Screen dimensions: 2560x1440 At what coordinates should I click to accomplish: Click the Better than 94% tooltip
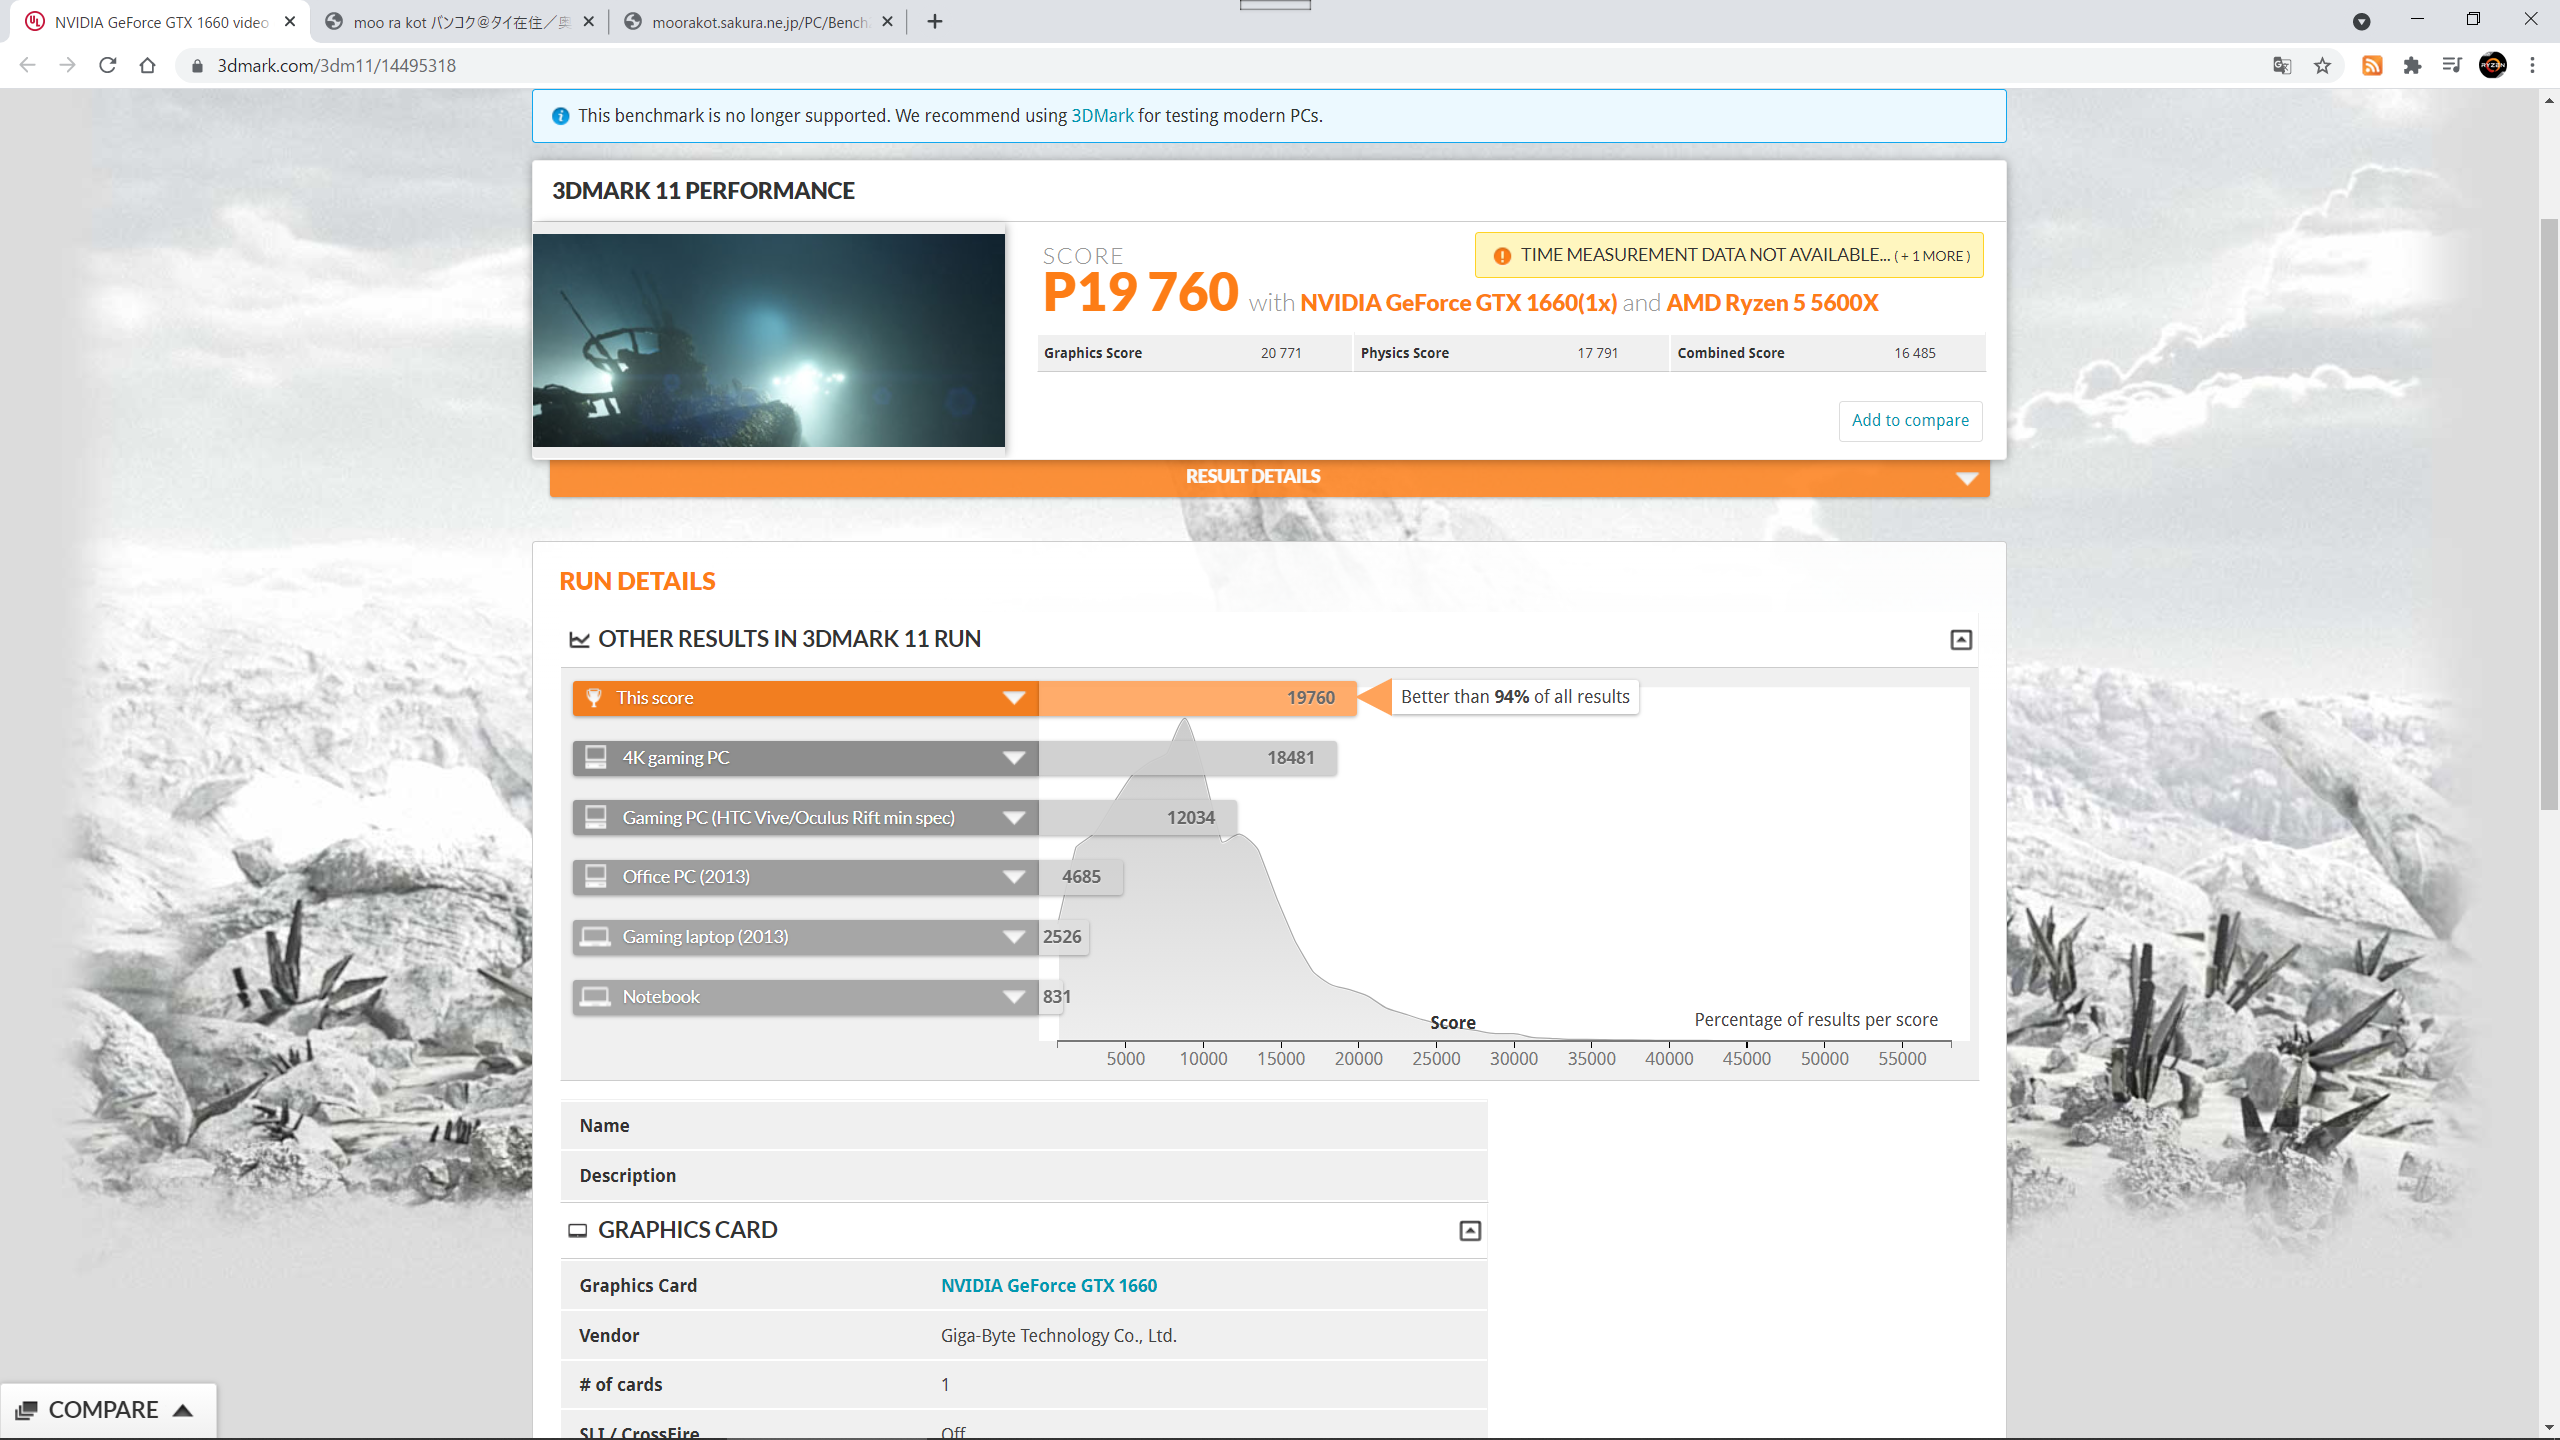(1515, 697)
